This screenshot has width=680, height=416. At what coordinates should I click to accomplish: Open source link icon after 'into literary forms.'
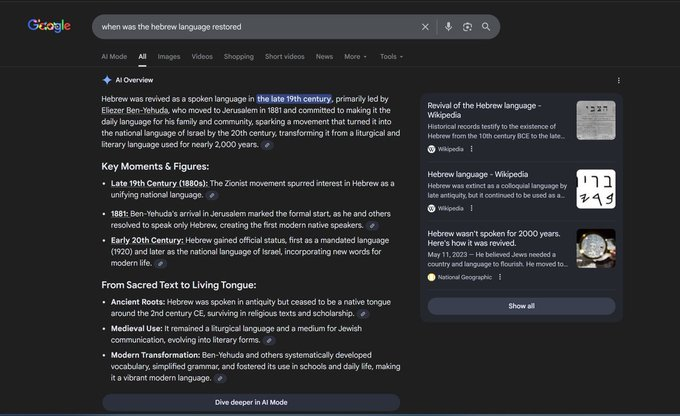(x=268, y=341)
